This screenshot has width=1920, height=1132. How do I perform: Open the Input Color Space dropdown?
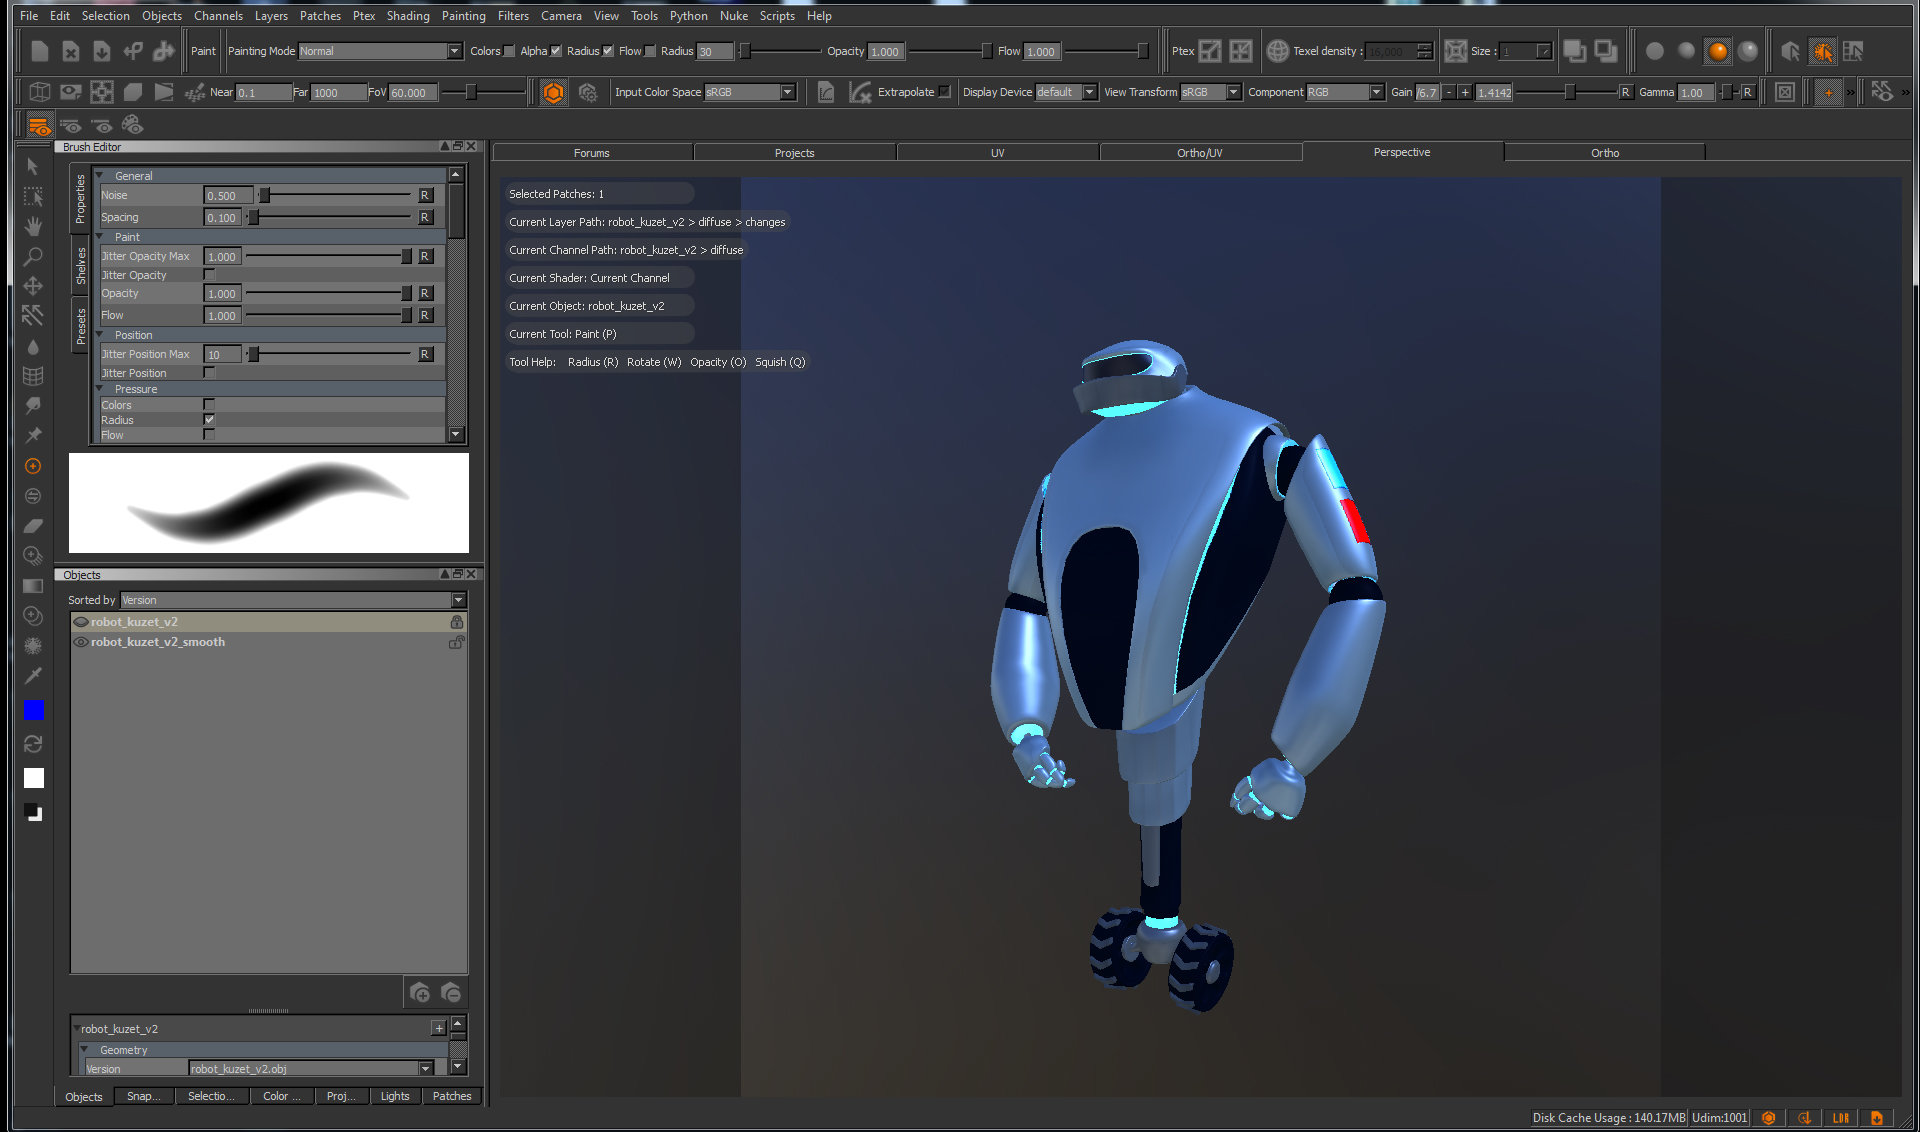pos(788,92)
